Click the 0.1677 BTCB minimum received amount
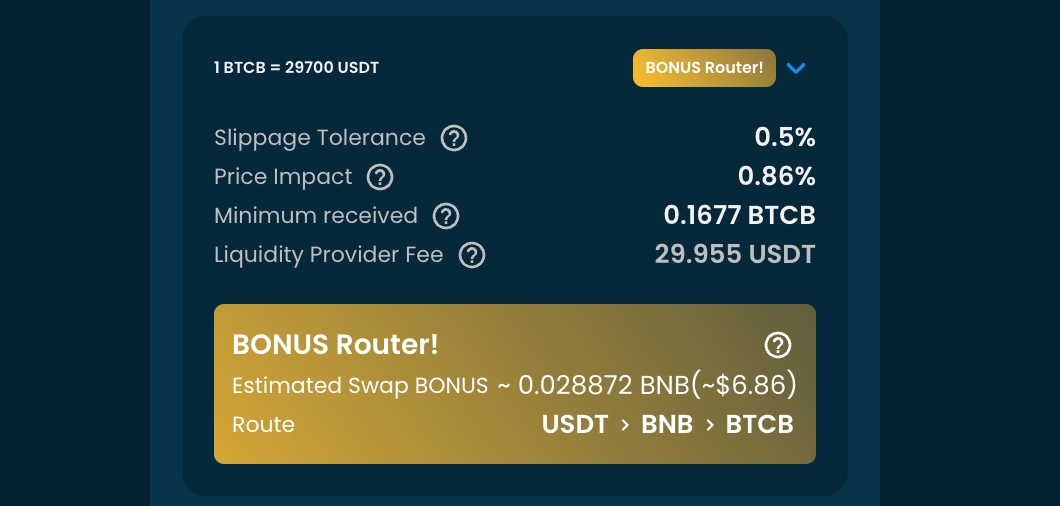Screen dimensions: 1060x506 [740, 216]
